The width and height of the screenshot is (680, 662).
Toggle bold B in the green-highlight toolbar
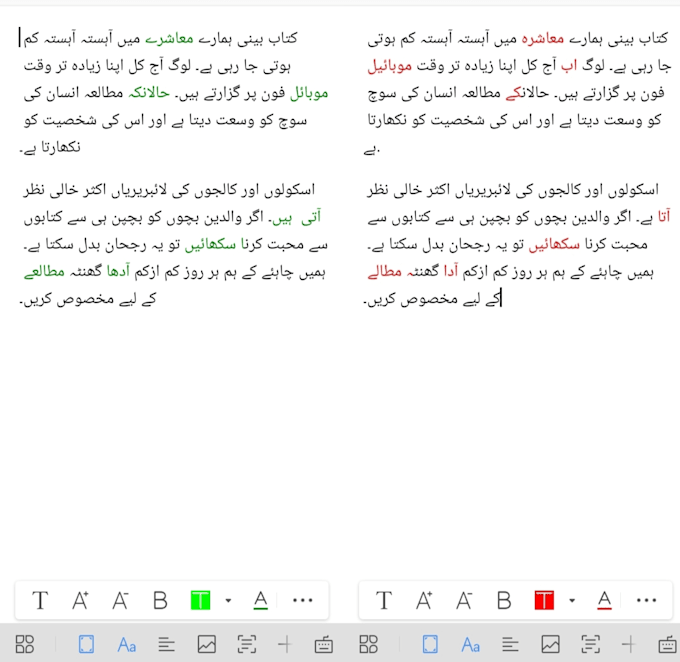coord(160,600)
